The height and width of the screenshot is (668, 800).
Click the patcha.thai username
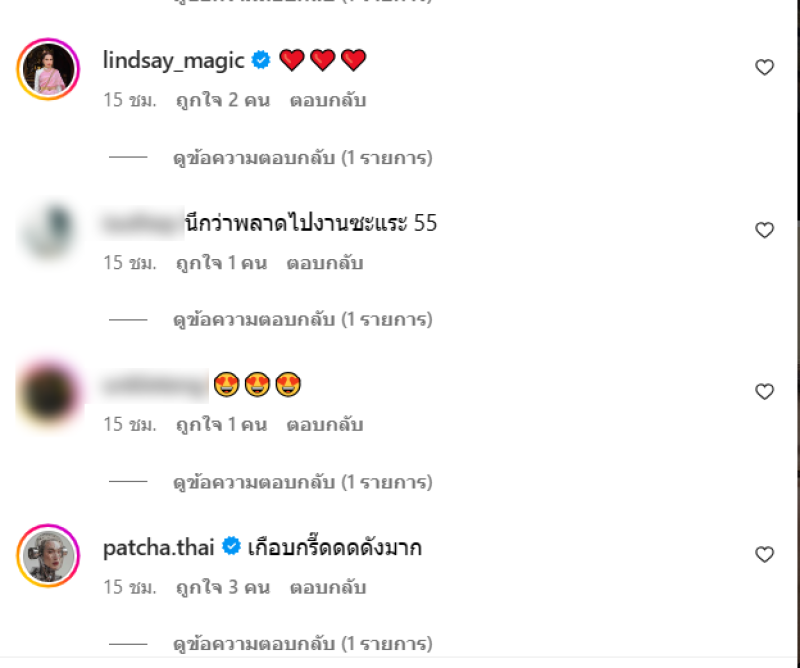click(x=158, y=548)
